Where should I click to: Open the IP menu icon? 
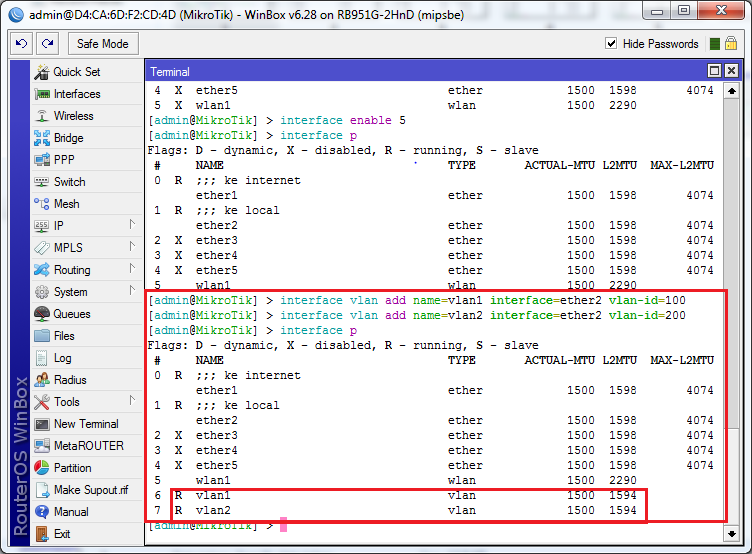(42, 226)
